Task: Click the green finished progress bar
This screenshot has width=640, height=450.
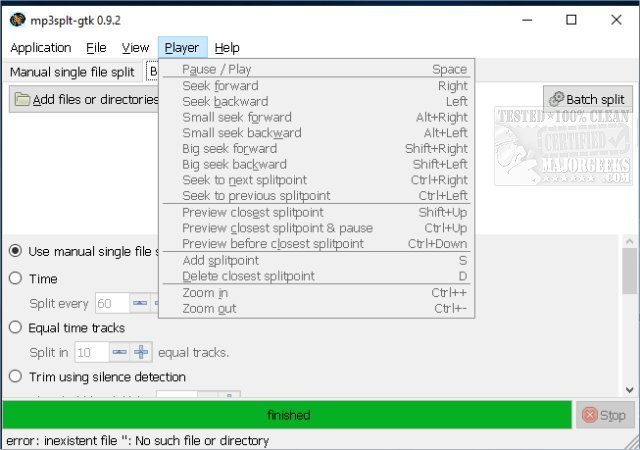Action: (x=287, y=415)
